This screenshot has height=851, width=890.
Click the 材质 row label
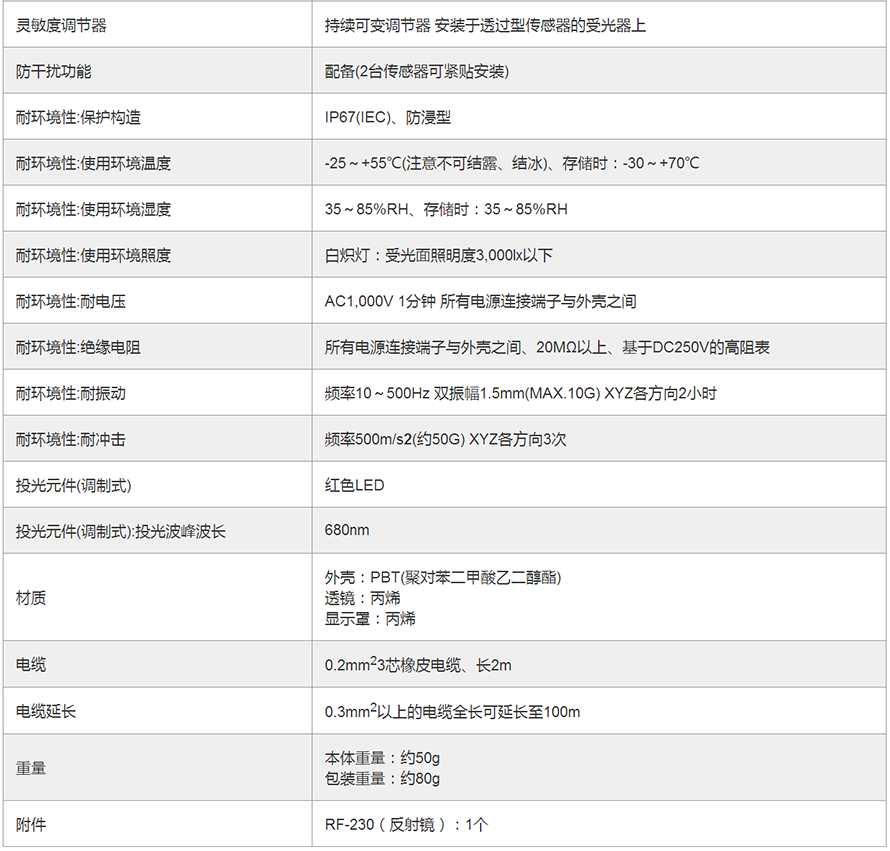pos(31,598)
